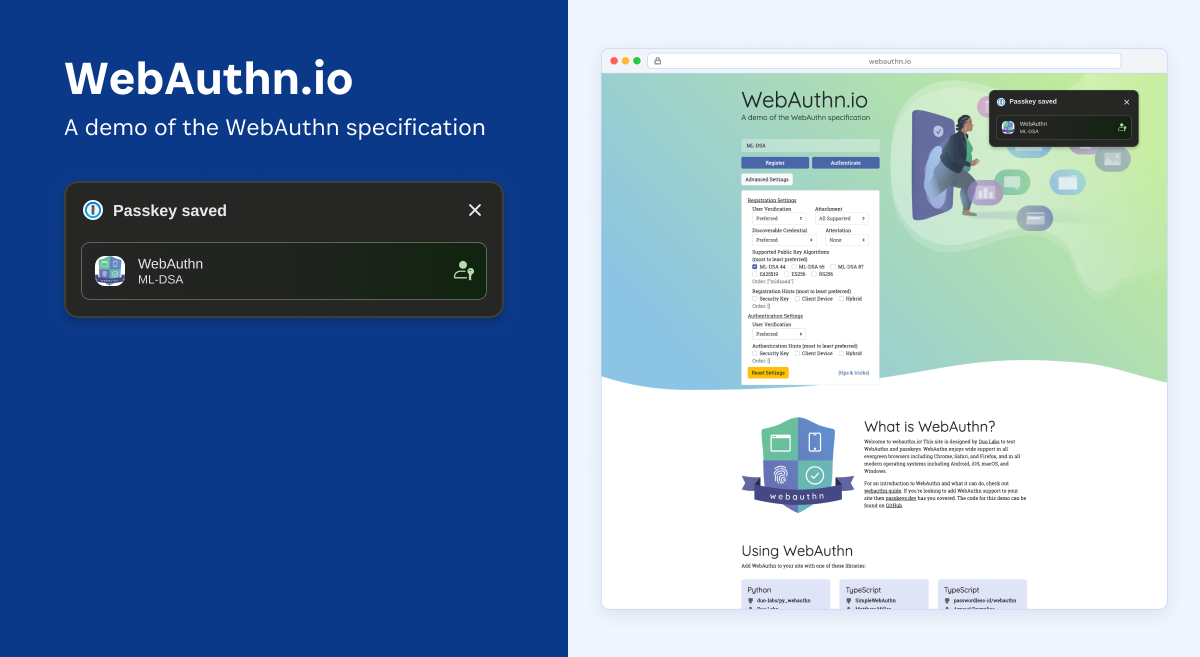Click the fingerprint icon on shield logo

(780, 474)
